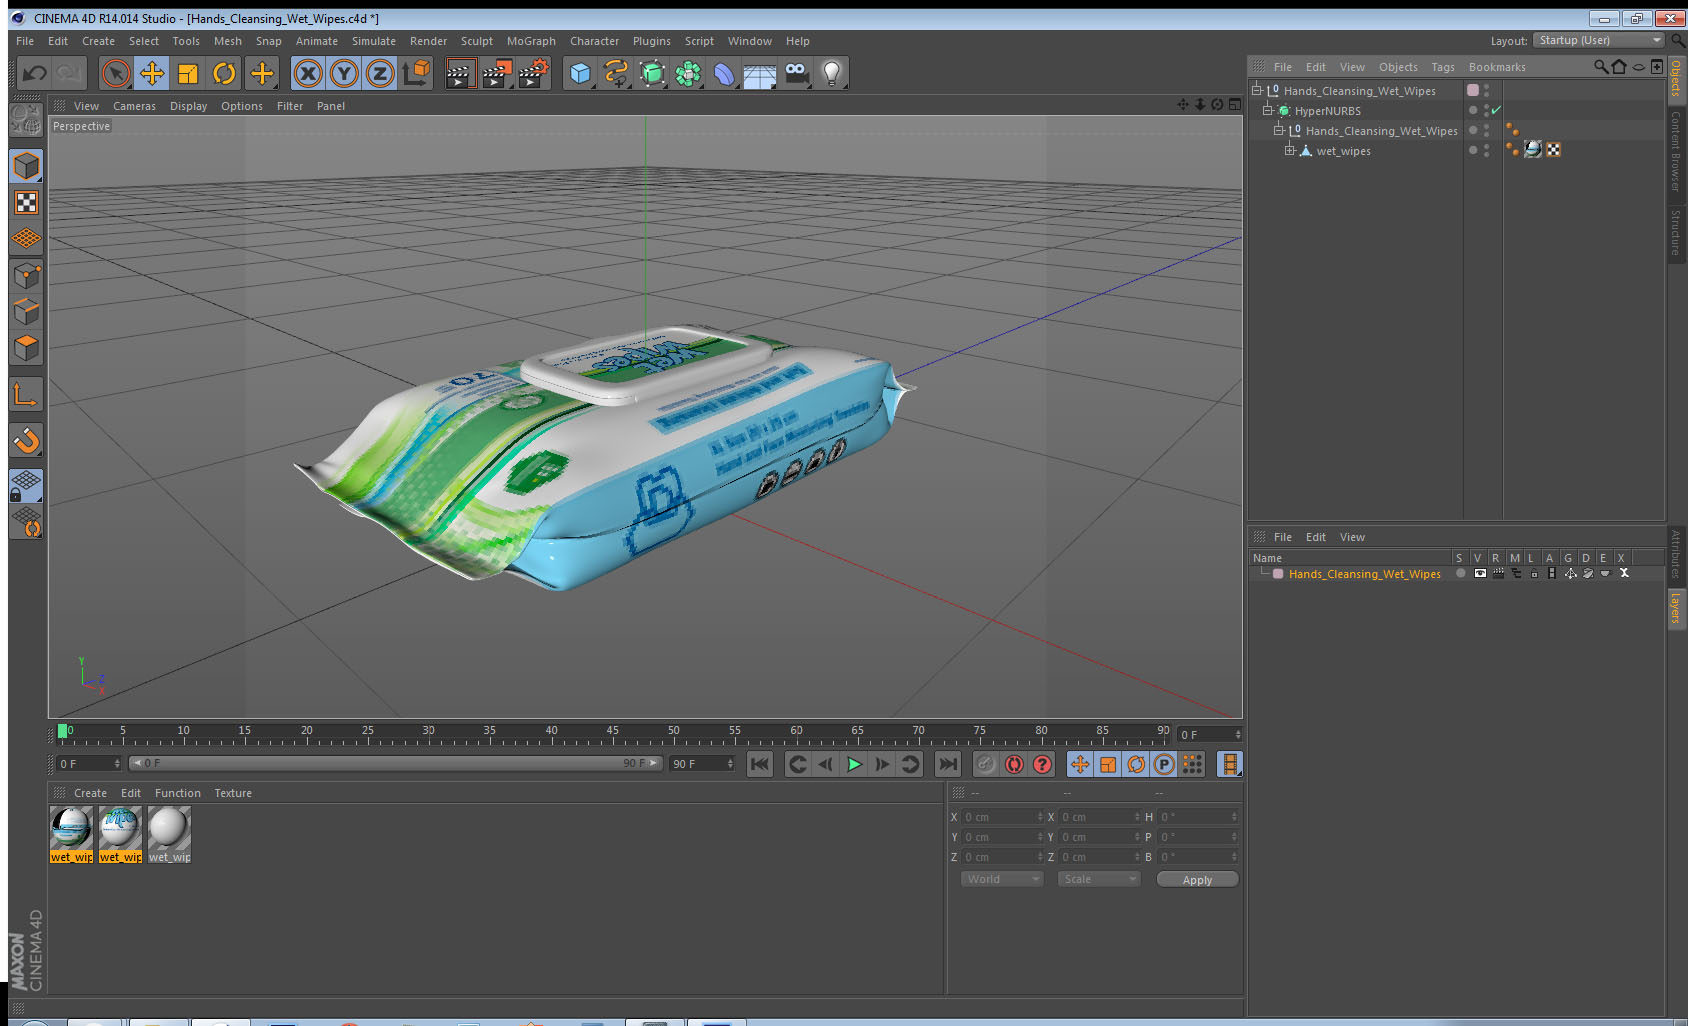Click the axis tool icon in left toolbar
Screen dimensions: 1688x1026
click(26, 395)
